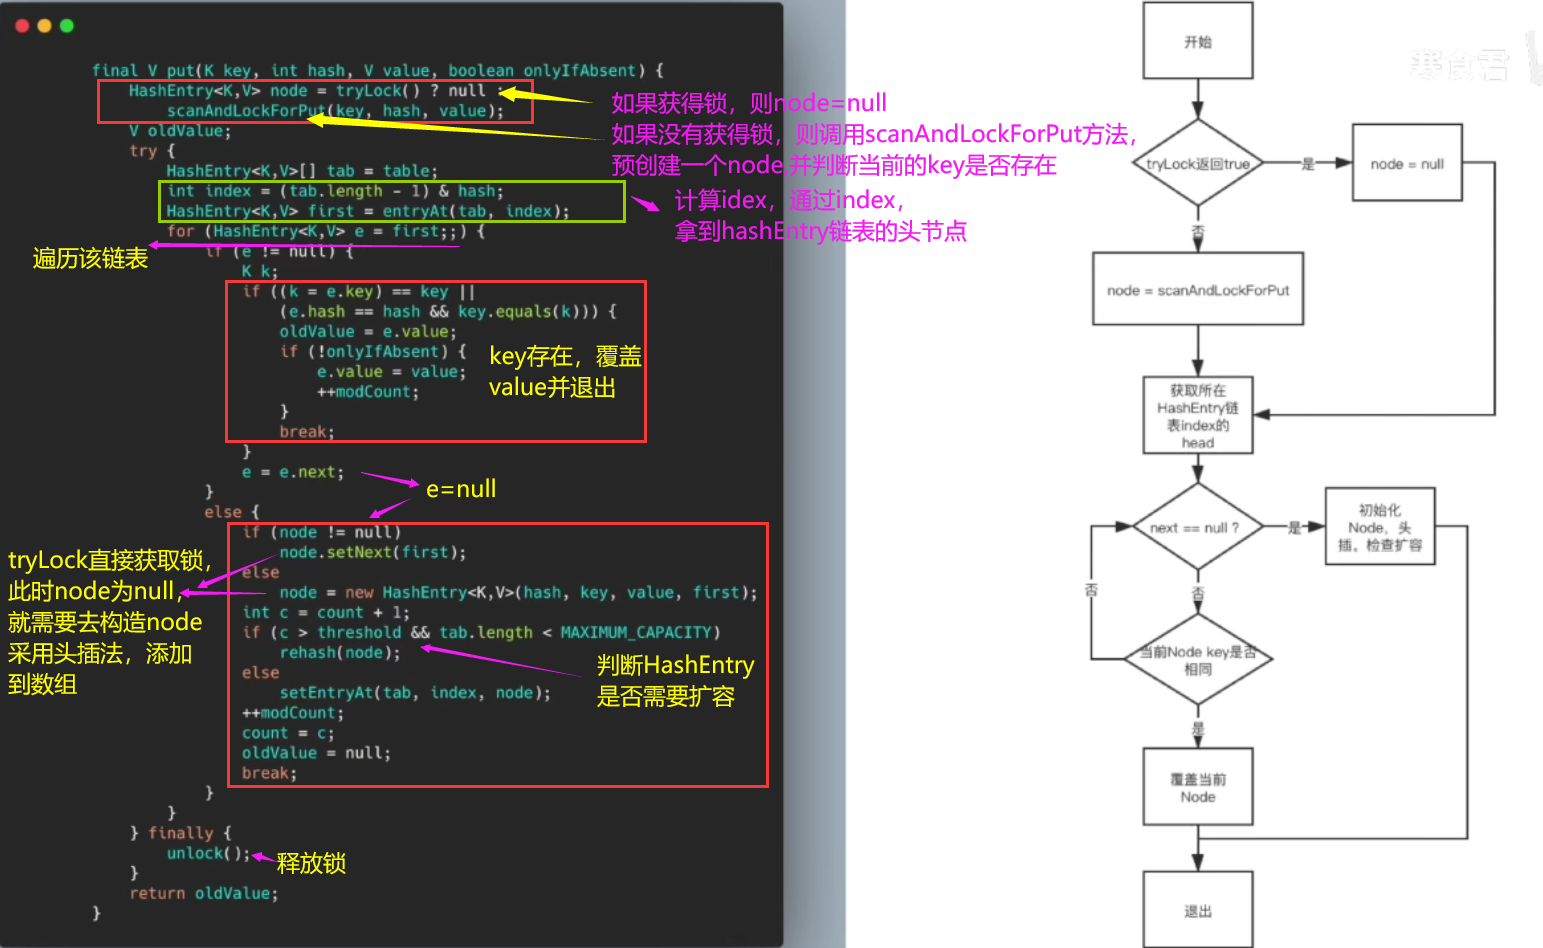Viewport: 1543px width, 948px height.
Task: Click the '++modCount;' line above 'count = c;'
Action: [293, 712]
